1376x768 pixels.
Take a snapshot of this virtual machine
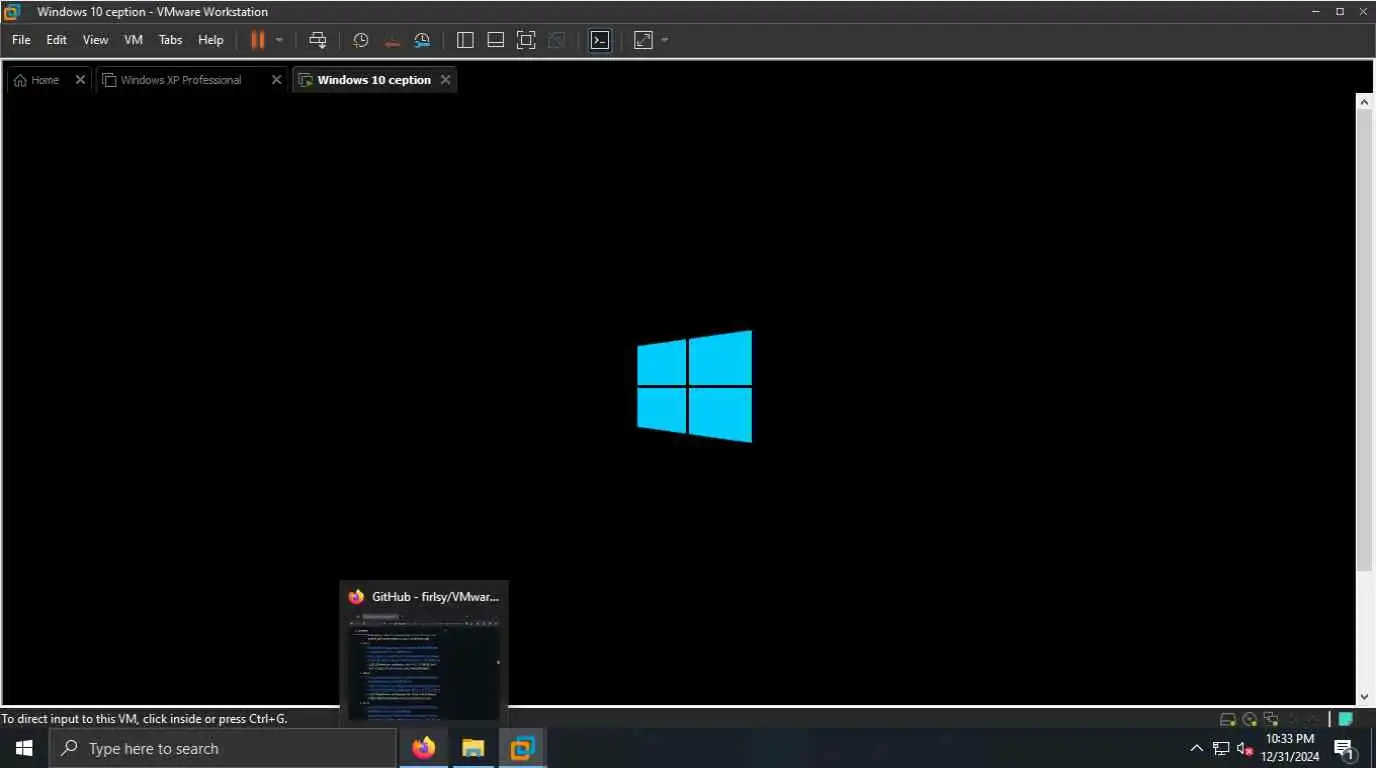click(x=361, y=40)
